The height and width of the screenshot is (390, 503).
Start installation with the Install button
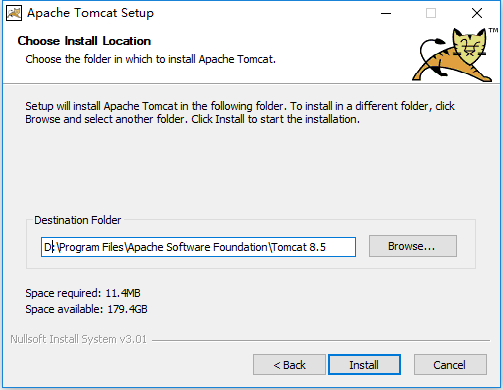pos(364,365)
